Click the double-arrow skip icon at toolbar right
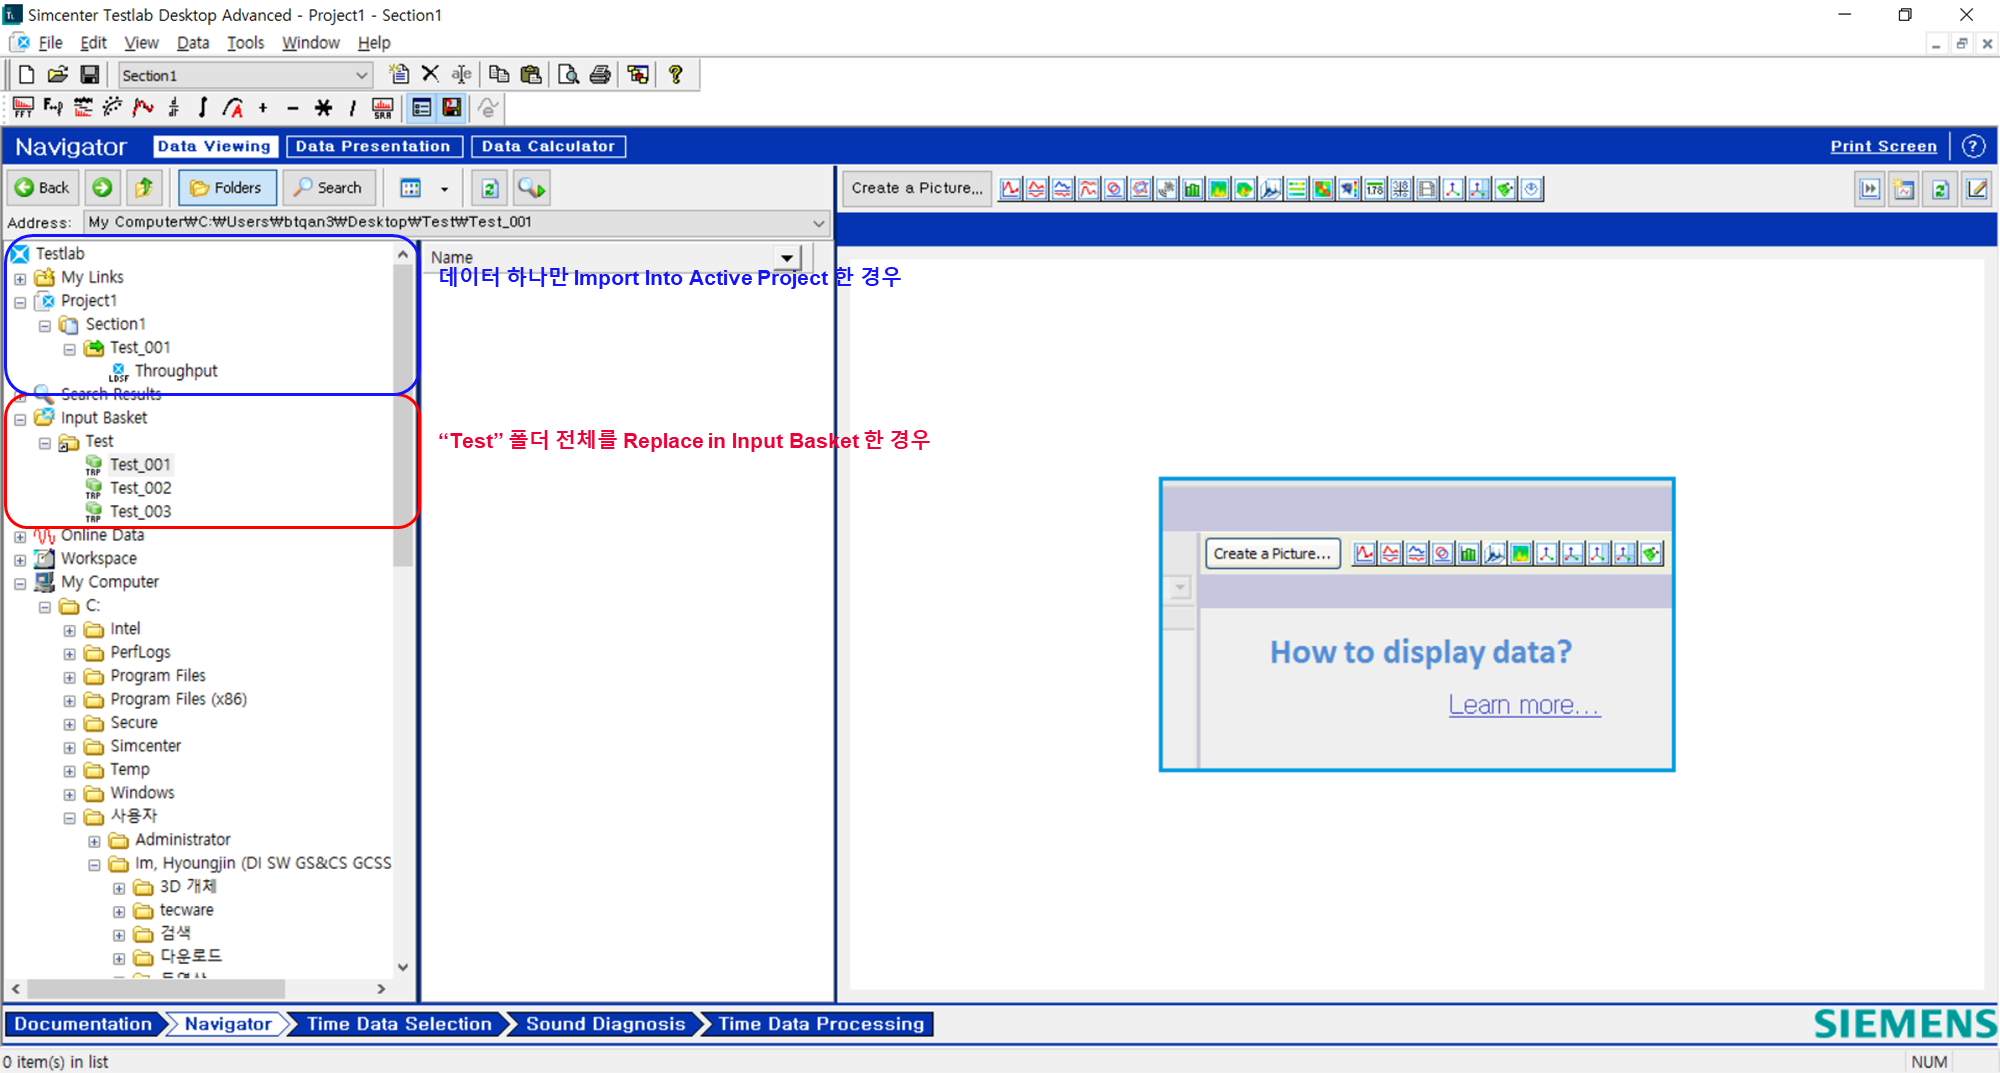Image resolution: width=2000 pixels, height=1073 pixels. coord(1869,189)
